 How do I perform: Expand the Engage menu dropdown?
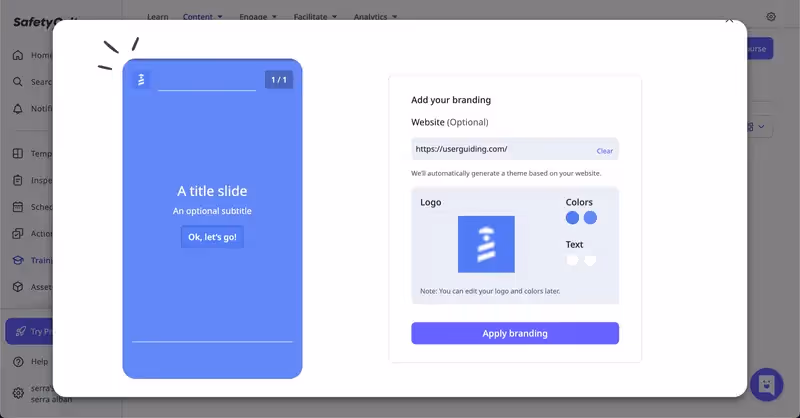[258, 16]
